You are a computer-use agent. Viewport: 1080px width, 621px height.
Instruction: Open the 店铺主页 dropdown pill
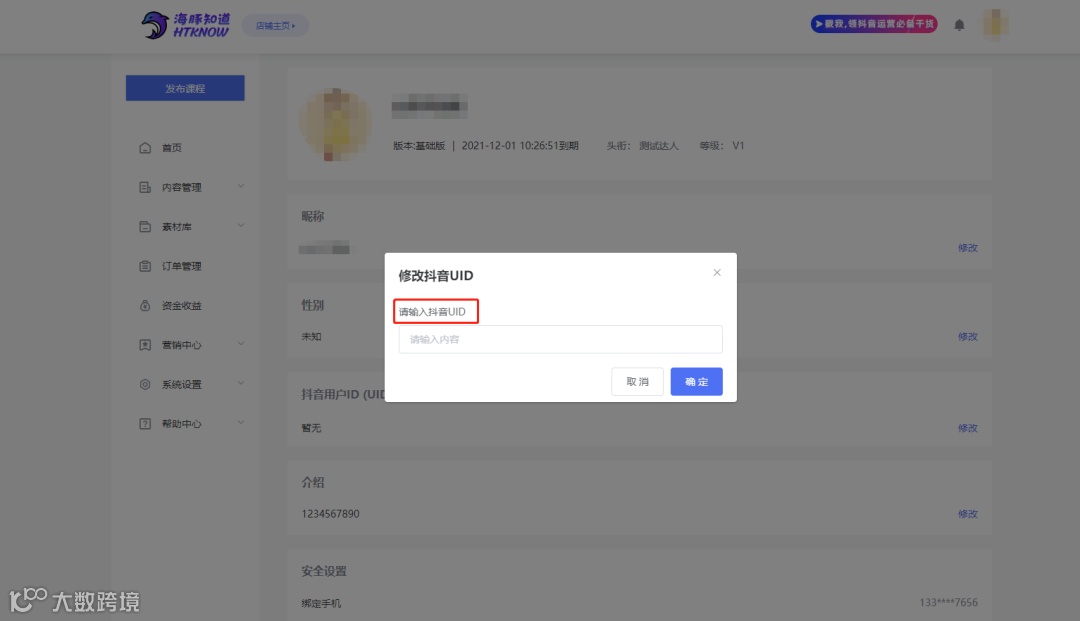click(x=276, y=25)
